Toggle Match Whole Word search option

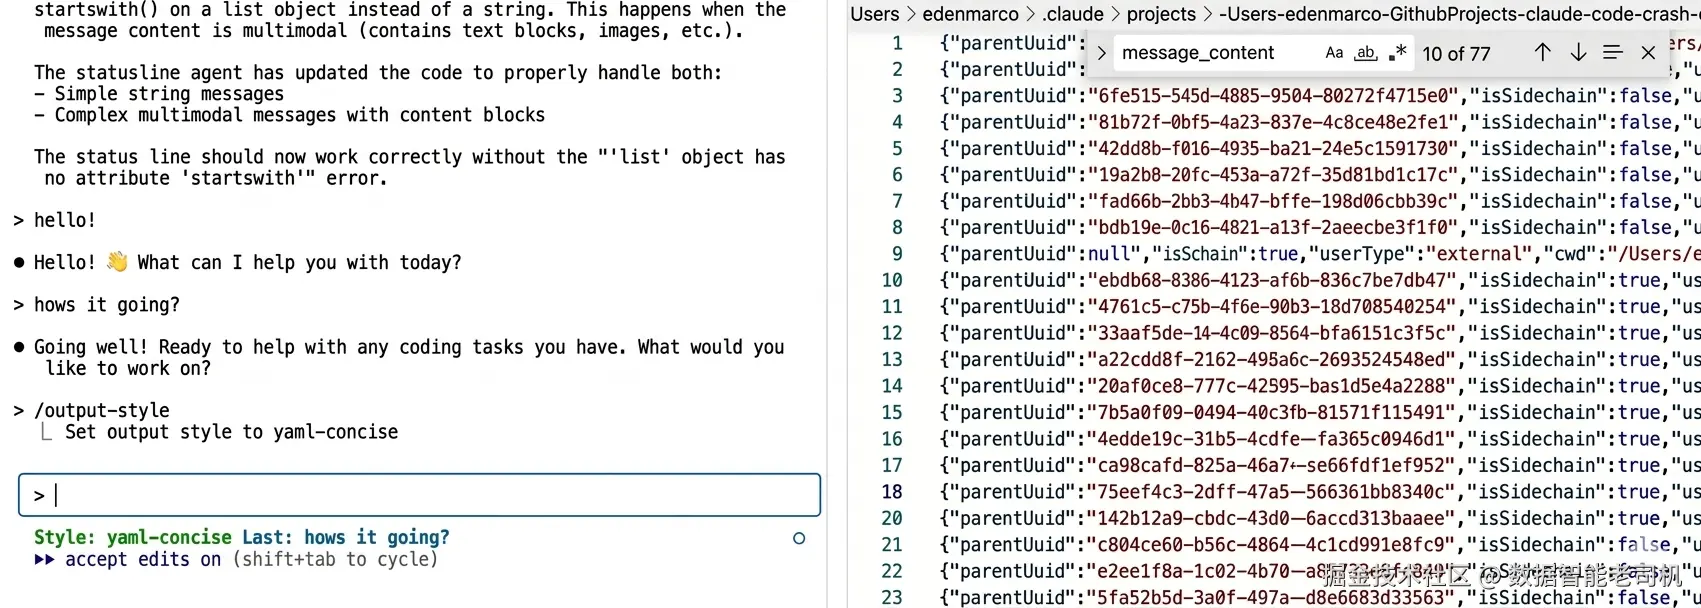pos(1366,53)
